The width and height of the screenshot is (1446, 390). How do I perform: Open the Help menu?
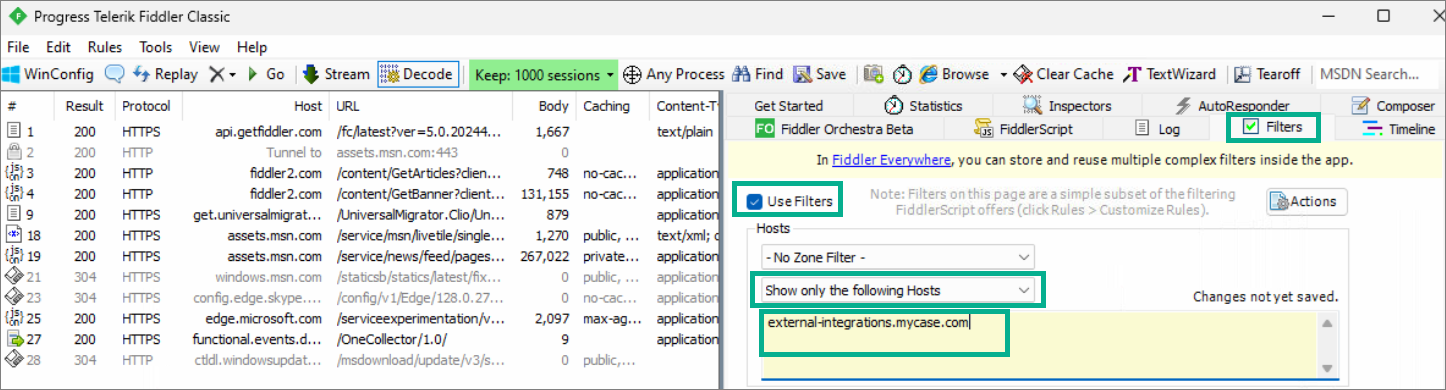pos(252,47)
